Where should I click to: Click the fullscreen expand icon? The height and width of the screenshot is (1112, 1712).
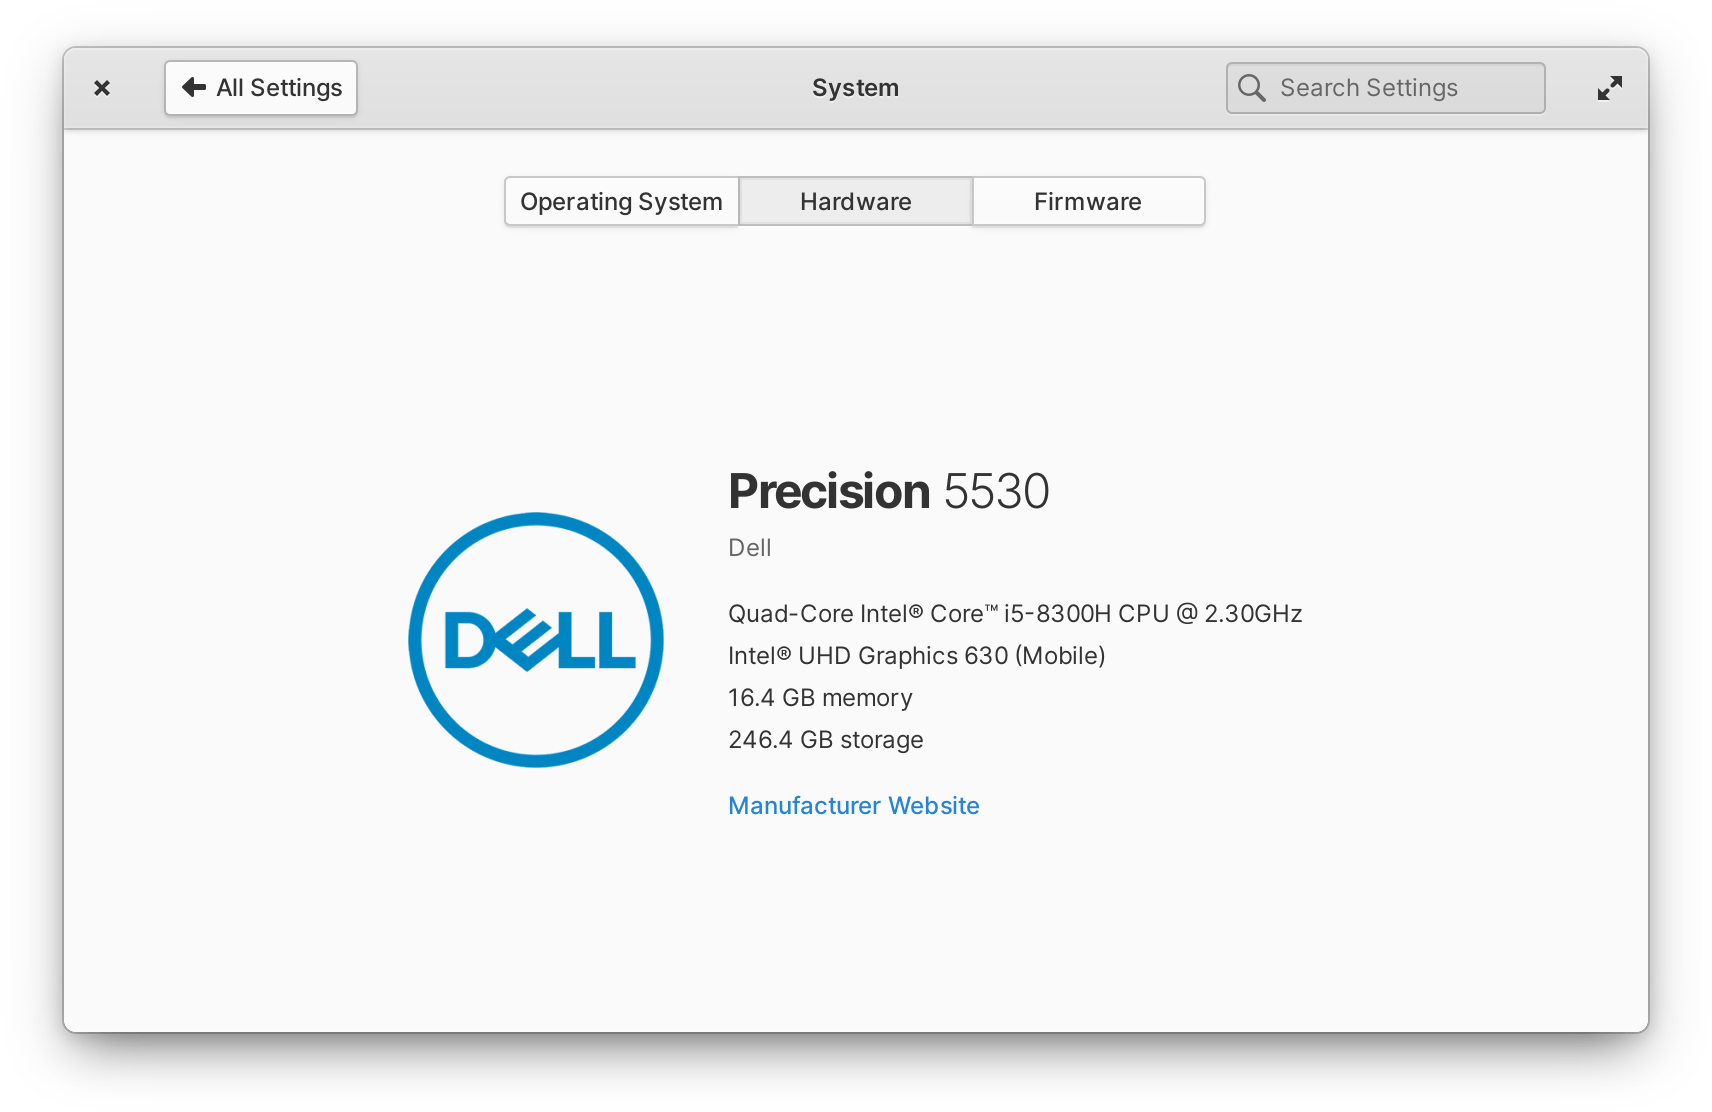(x=1610, y=88)
